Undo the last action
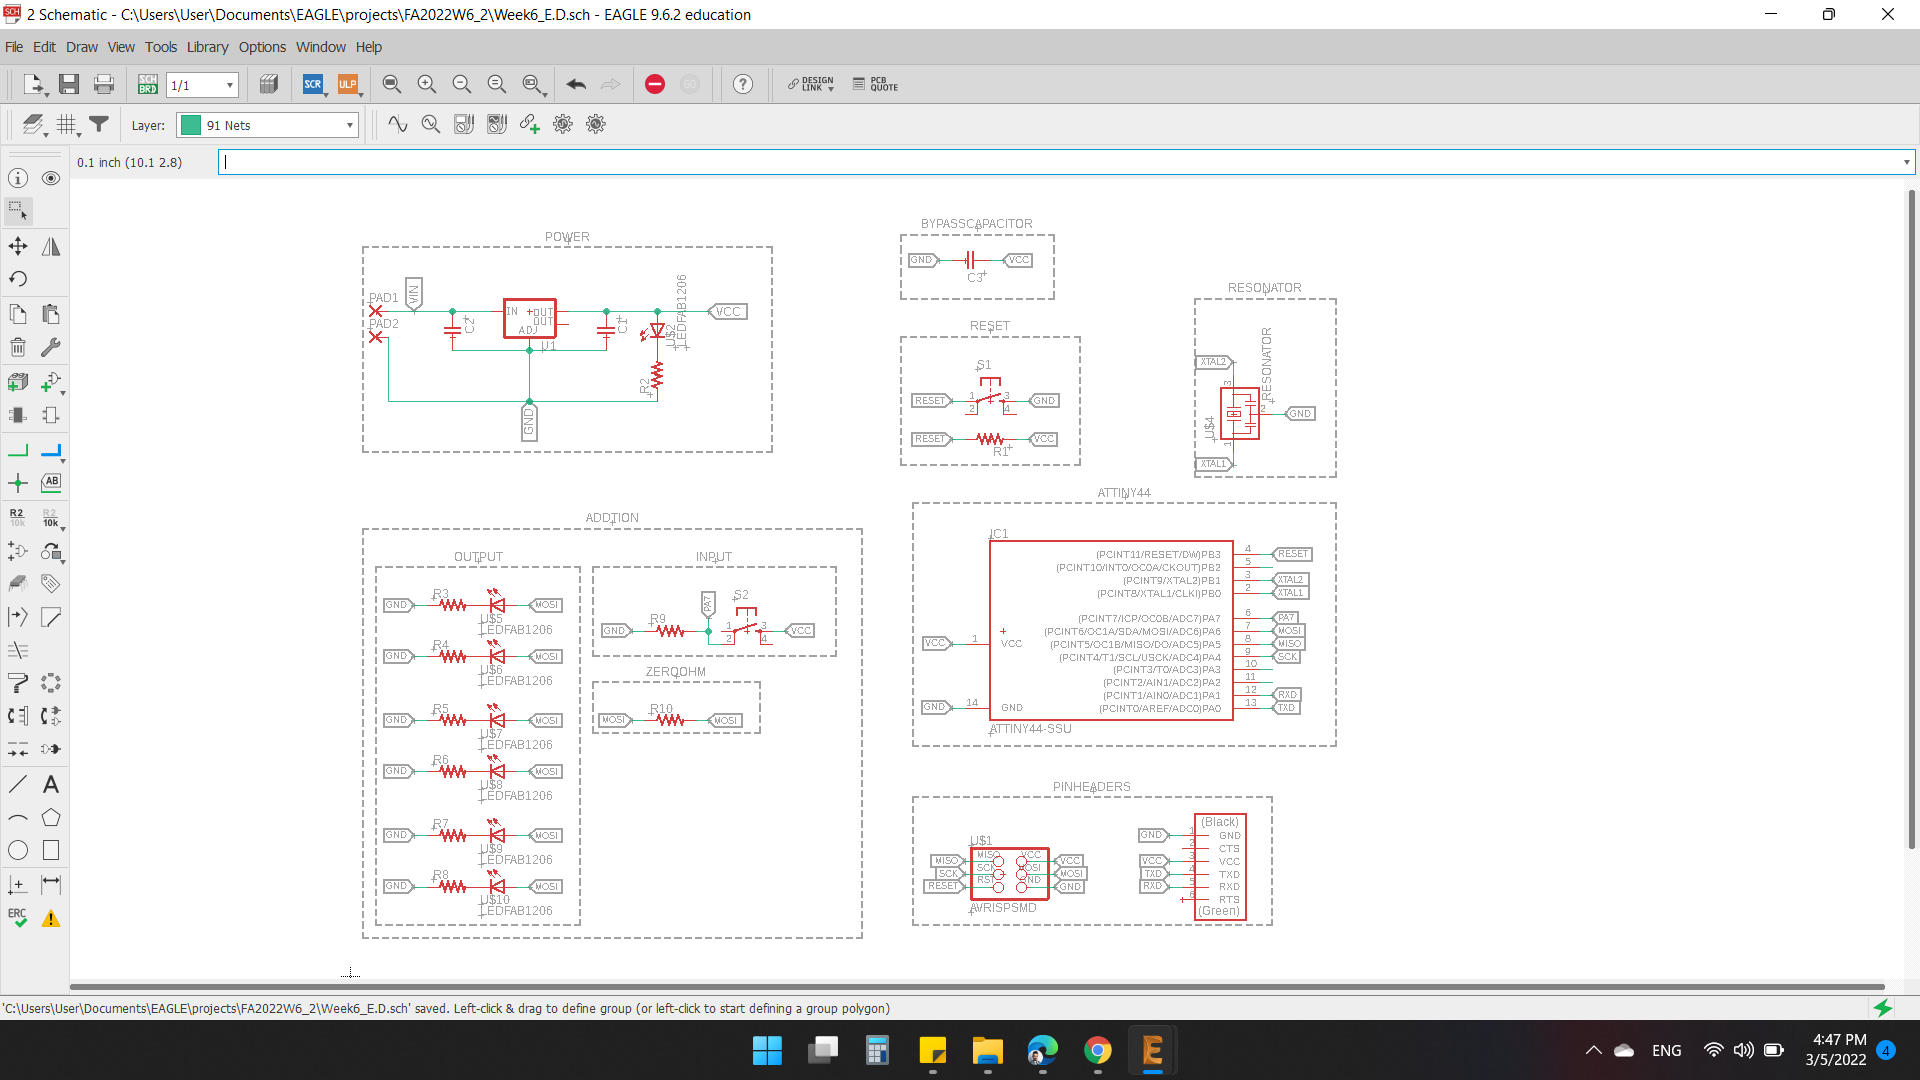Image resolution: width=1920 pixels, height=1080 pixels. point(576,84)
